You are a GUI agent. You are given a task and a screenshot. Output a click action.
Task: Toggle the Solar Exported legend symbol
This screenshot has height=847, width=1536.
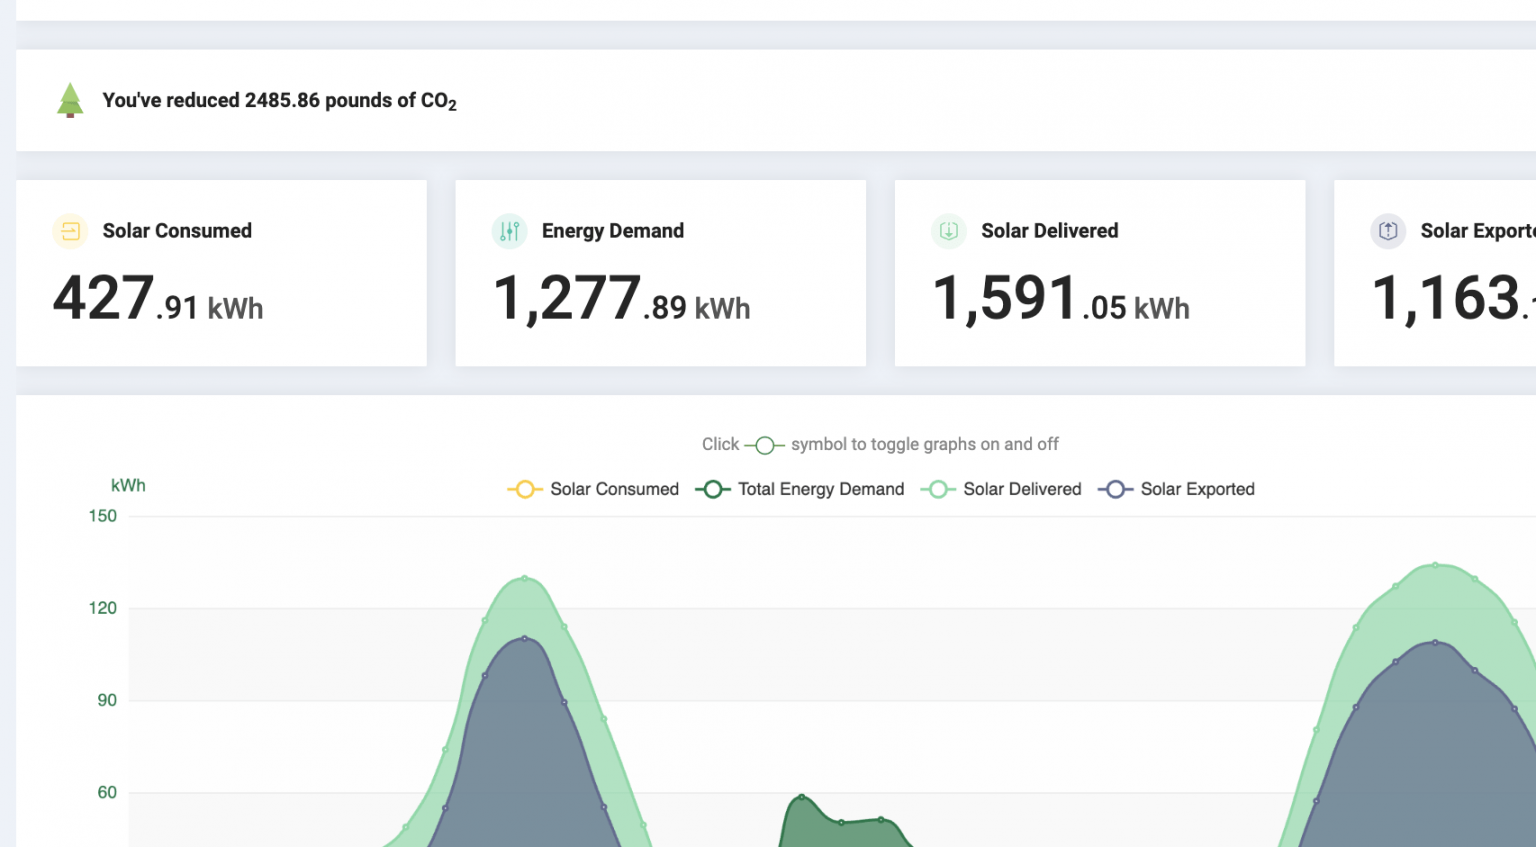pos(1116,489)
